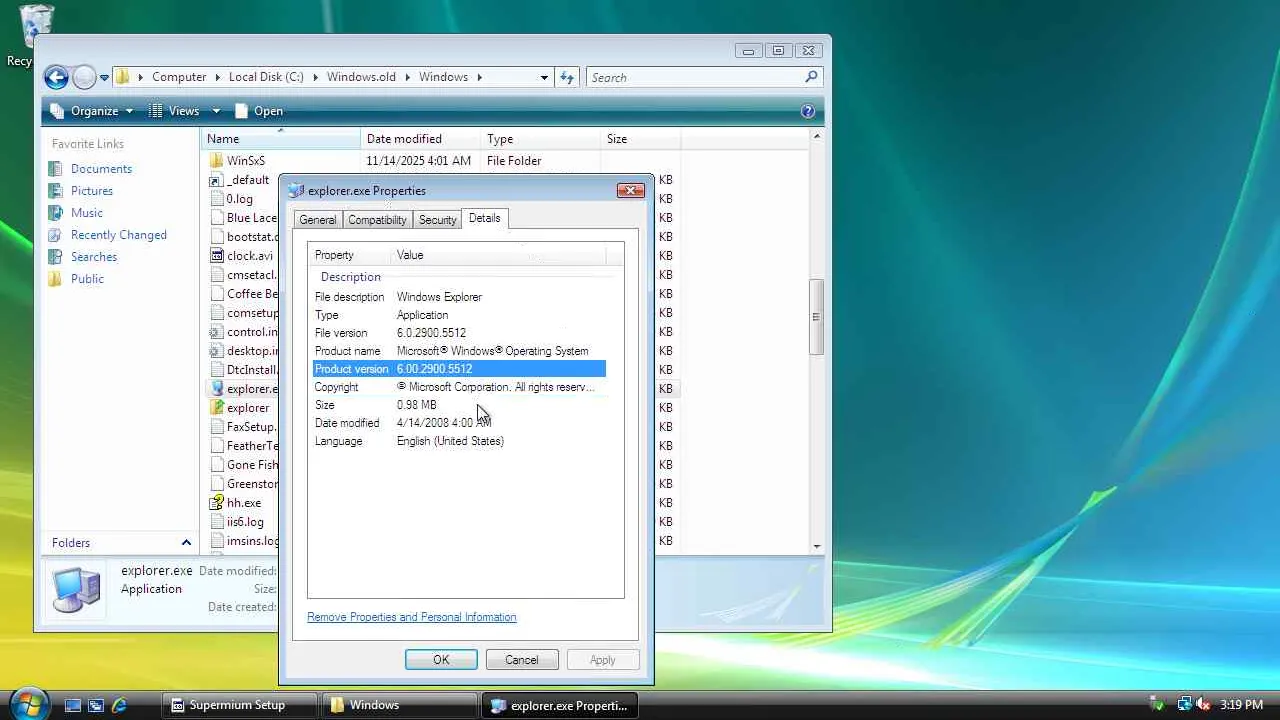Open the Windows Start menu
1280x720 pixels.
click(28, 704)
